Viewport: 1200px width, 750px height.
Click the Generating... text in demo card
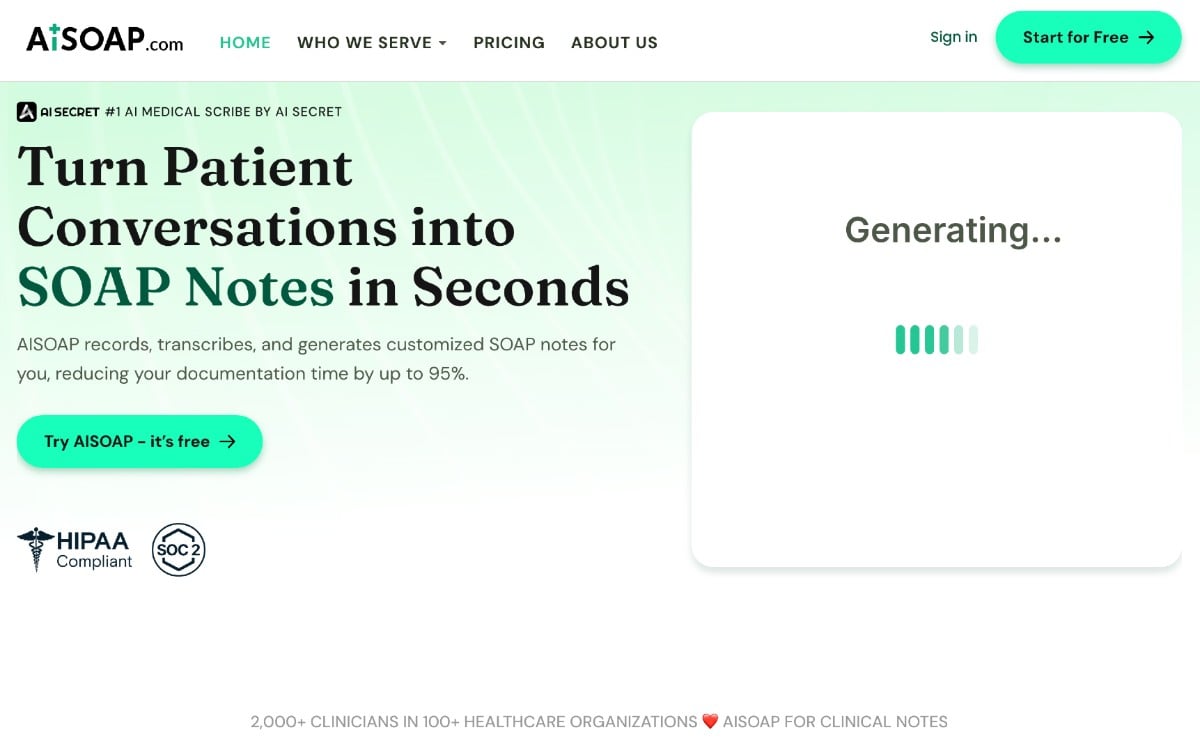coord(953,231)
